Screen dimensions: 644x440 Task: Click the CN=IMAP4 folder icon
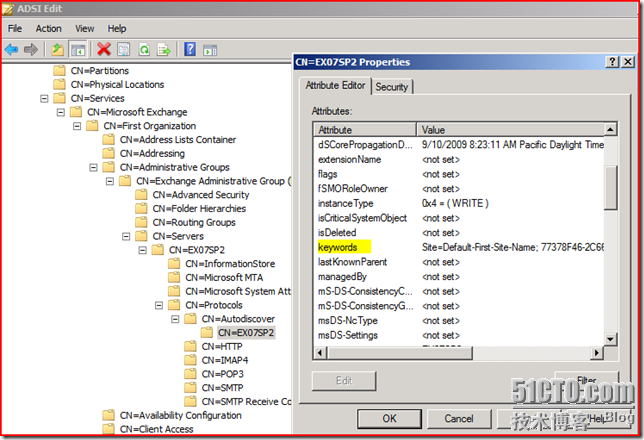191,360
